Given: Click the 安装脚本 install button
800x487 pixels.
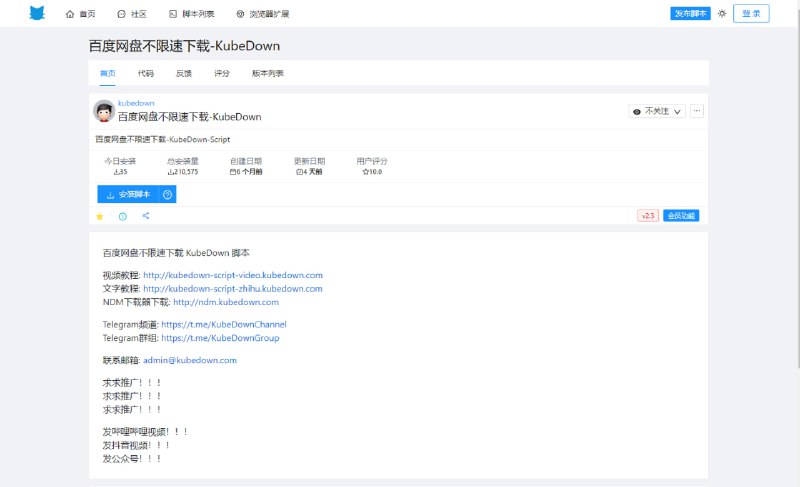Looking at the screenshot, I should click(x=128, y=194).
